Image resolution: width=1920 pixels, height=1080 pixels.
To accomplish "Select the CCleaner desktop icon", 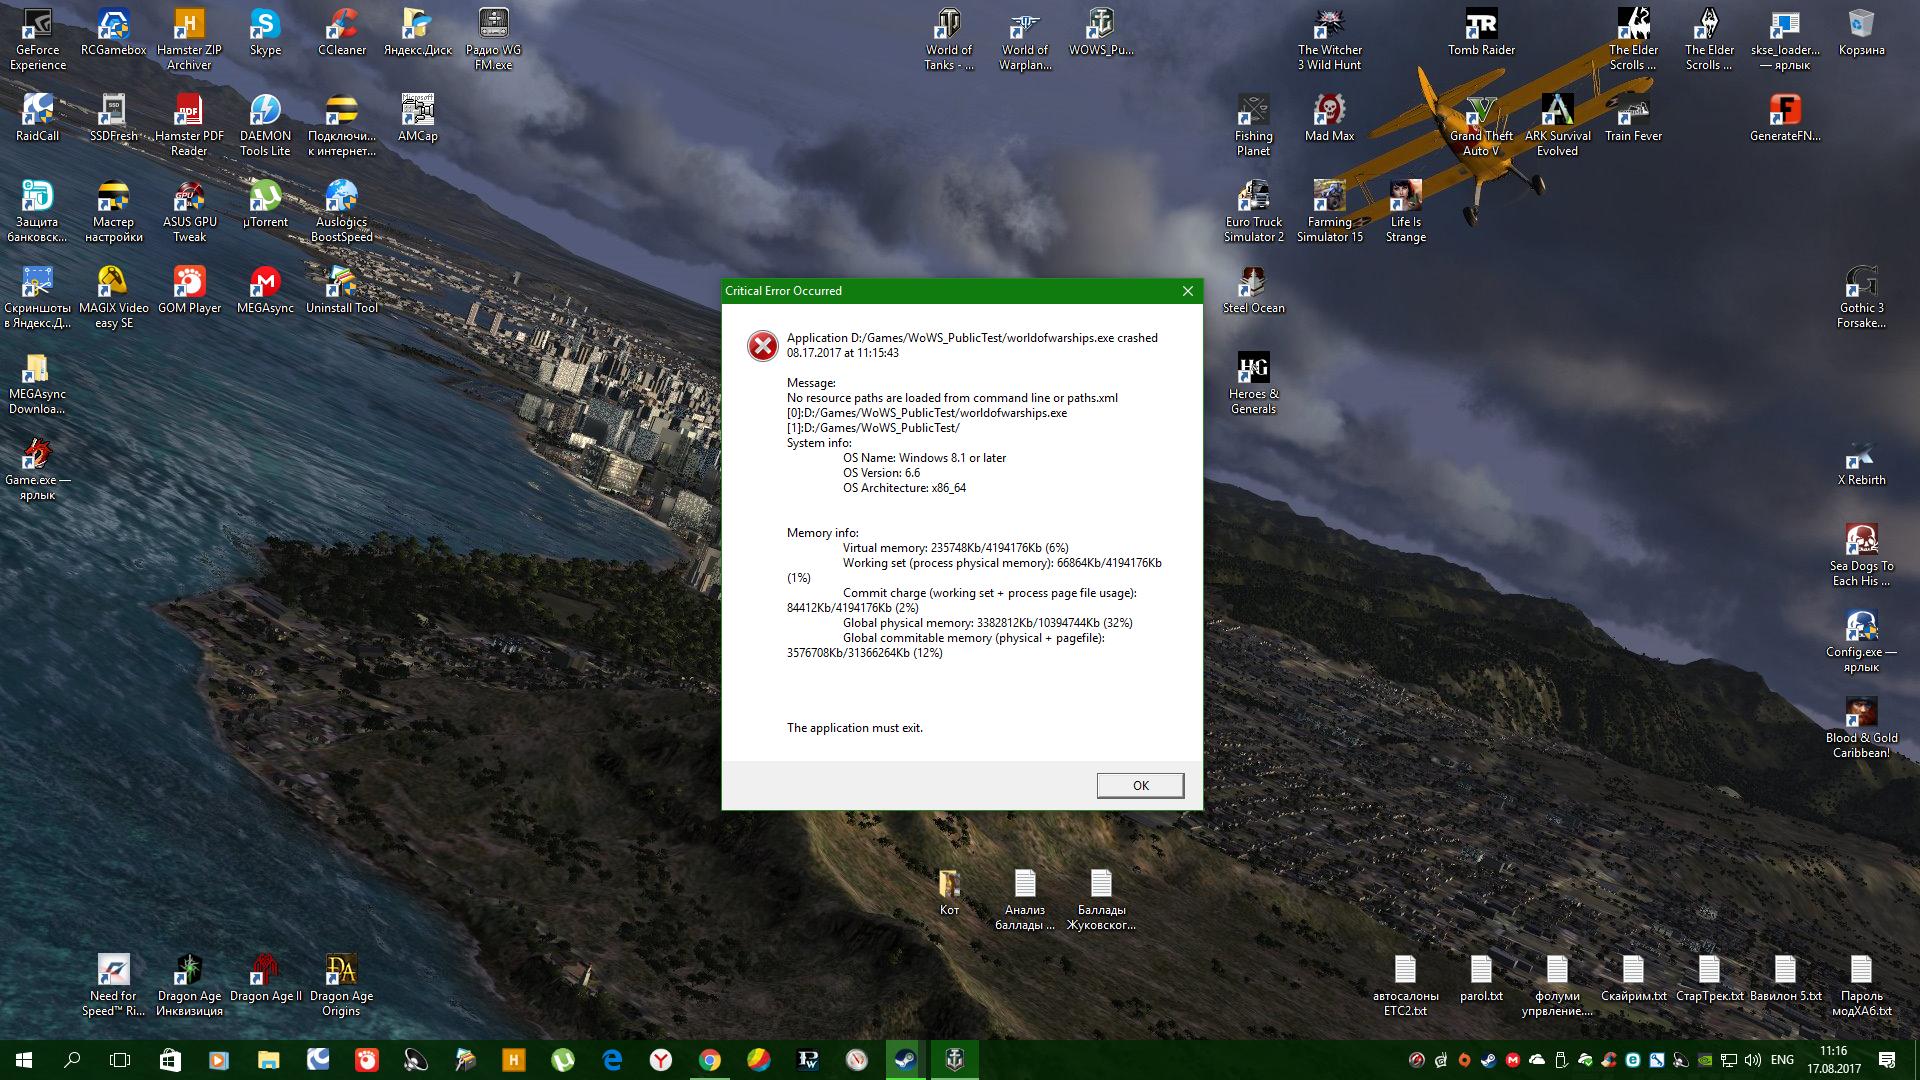I will pyautogui.click(x=342, y=33).
